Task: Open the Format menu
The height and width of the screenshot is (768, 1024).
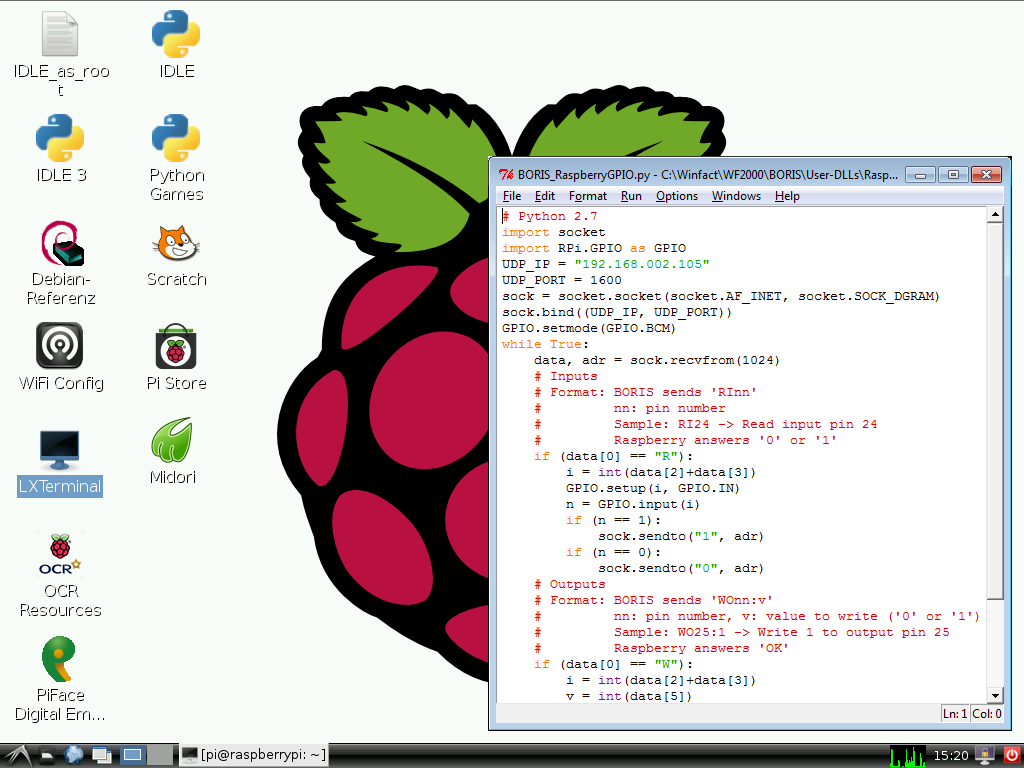Action: point(588,196)
